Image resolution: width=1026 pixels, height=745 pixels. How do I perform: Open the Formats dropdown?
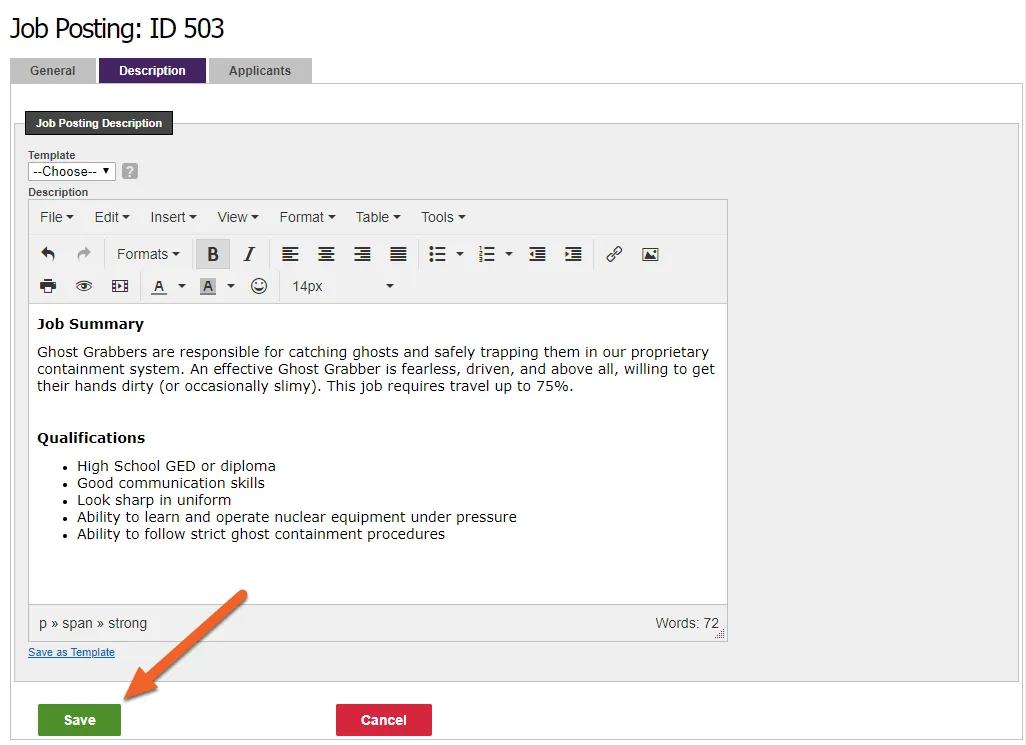148,254
